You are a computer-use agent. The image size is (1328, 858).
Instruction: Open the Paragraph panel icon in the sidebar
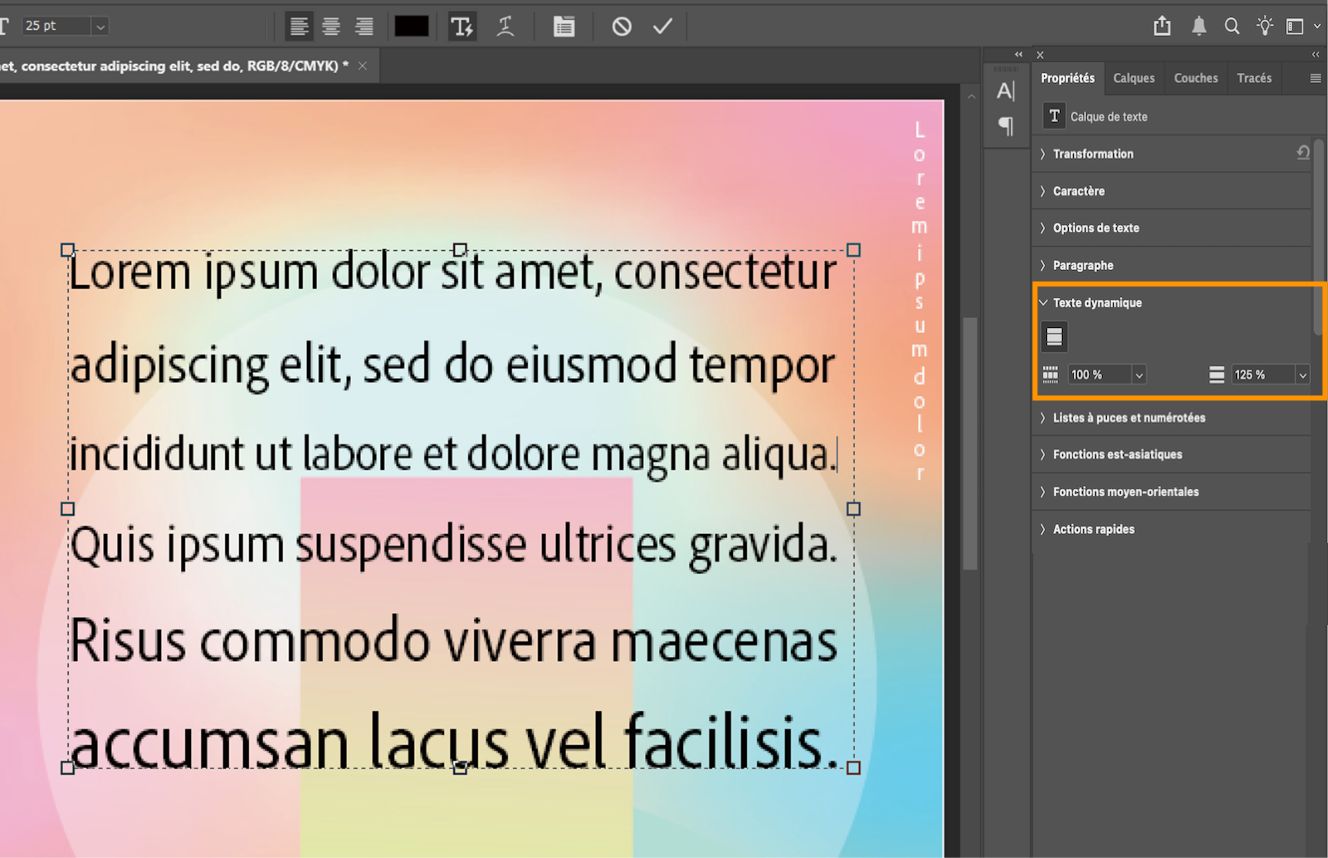tap(1005, 127)
